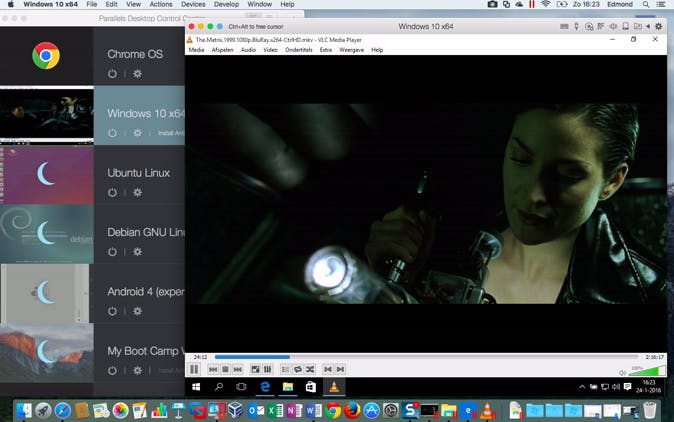Viewport: 674px width, 422px height.
Task: Click VLC cone icon in Windows taskbar
Action: [x=334, y=387]
